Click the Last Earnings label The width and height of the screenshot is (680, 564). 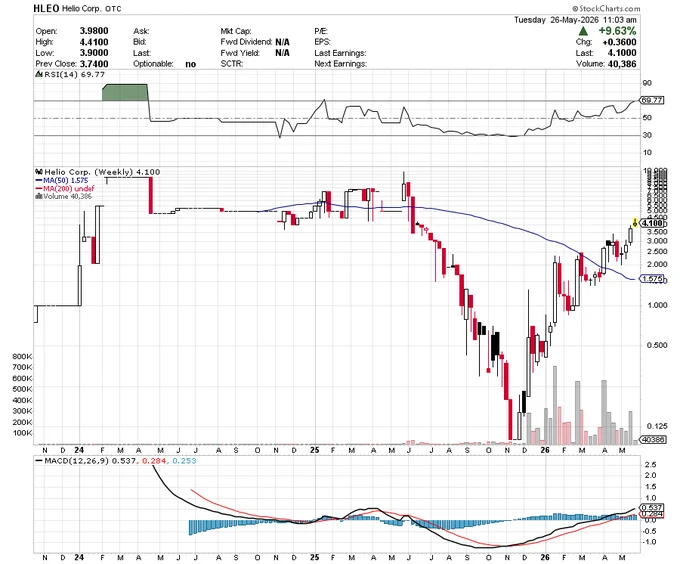(x=340, y=53)
